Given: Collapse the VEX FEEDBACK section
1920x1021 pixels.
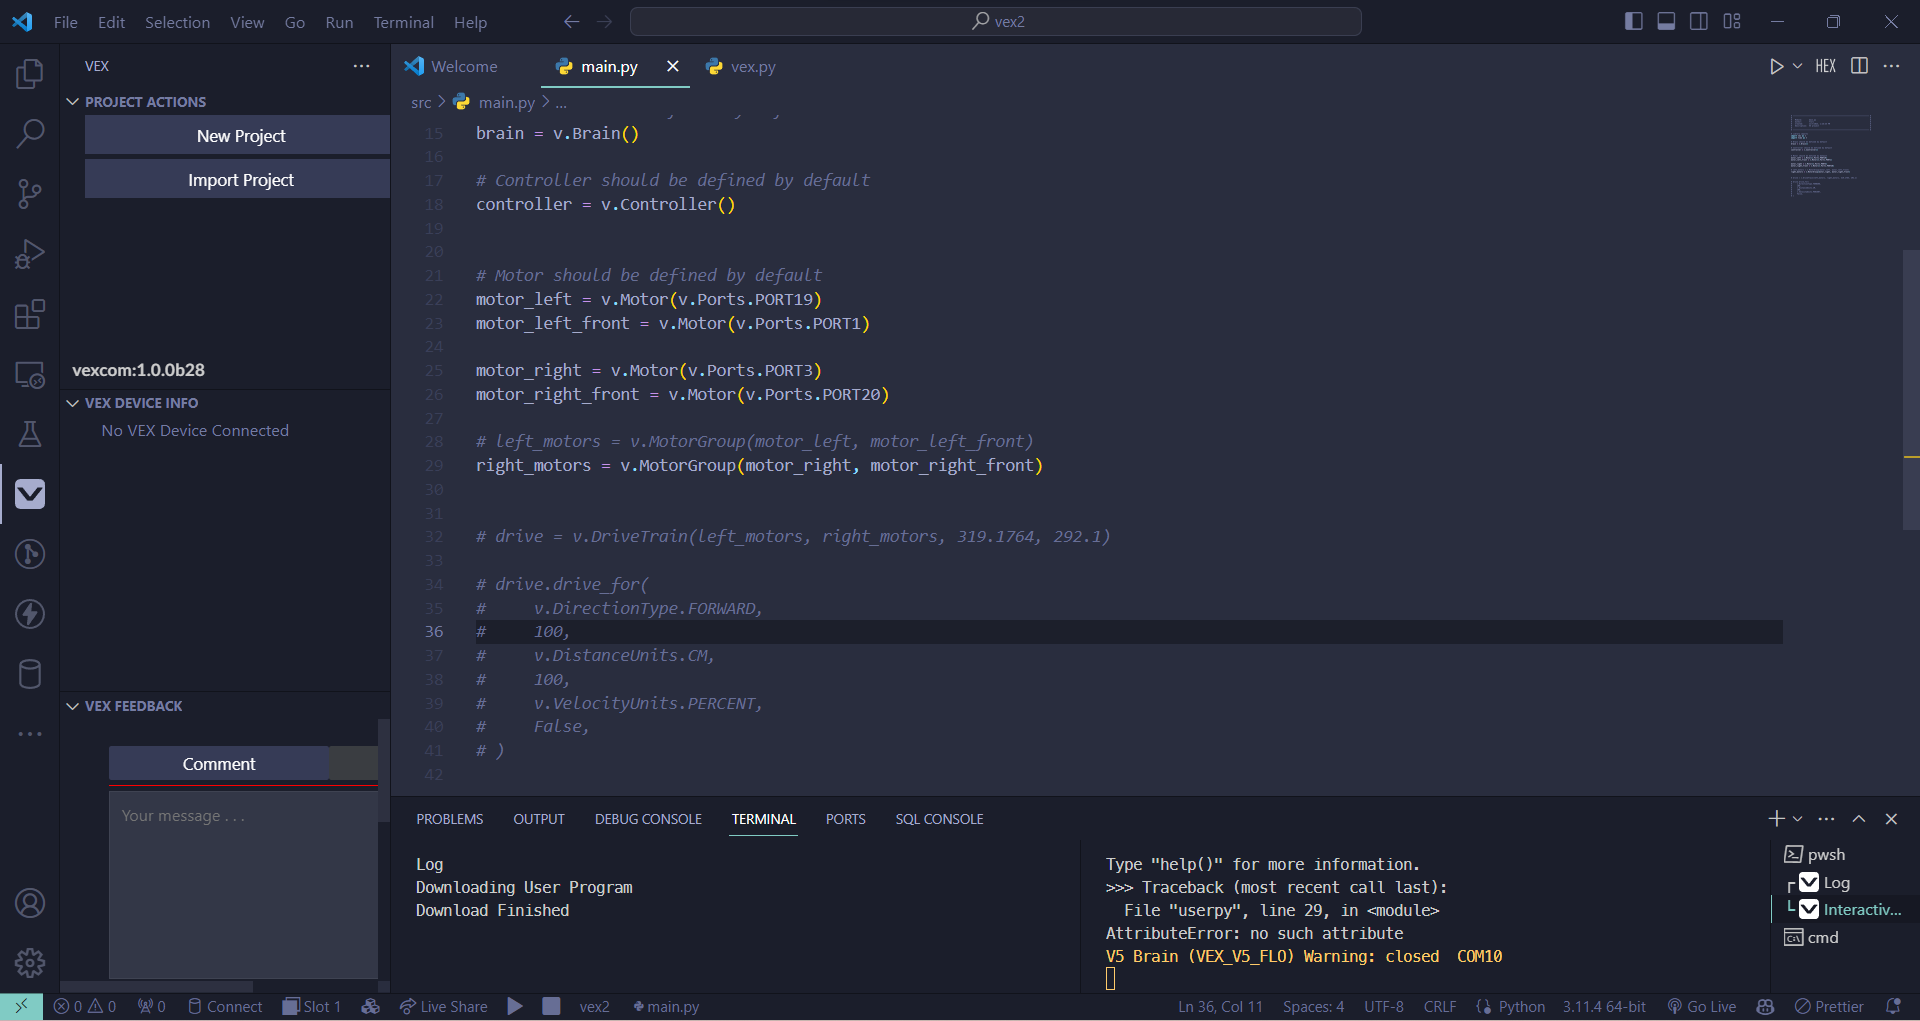Looking at the screenshot, I should (x=133, y=706).
